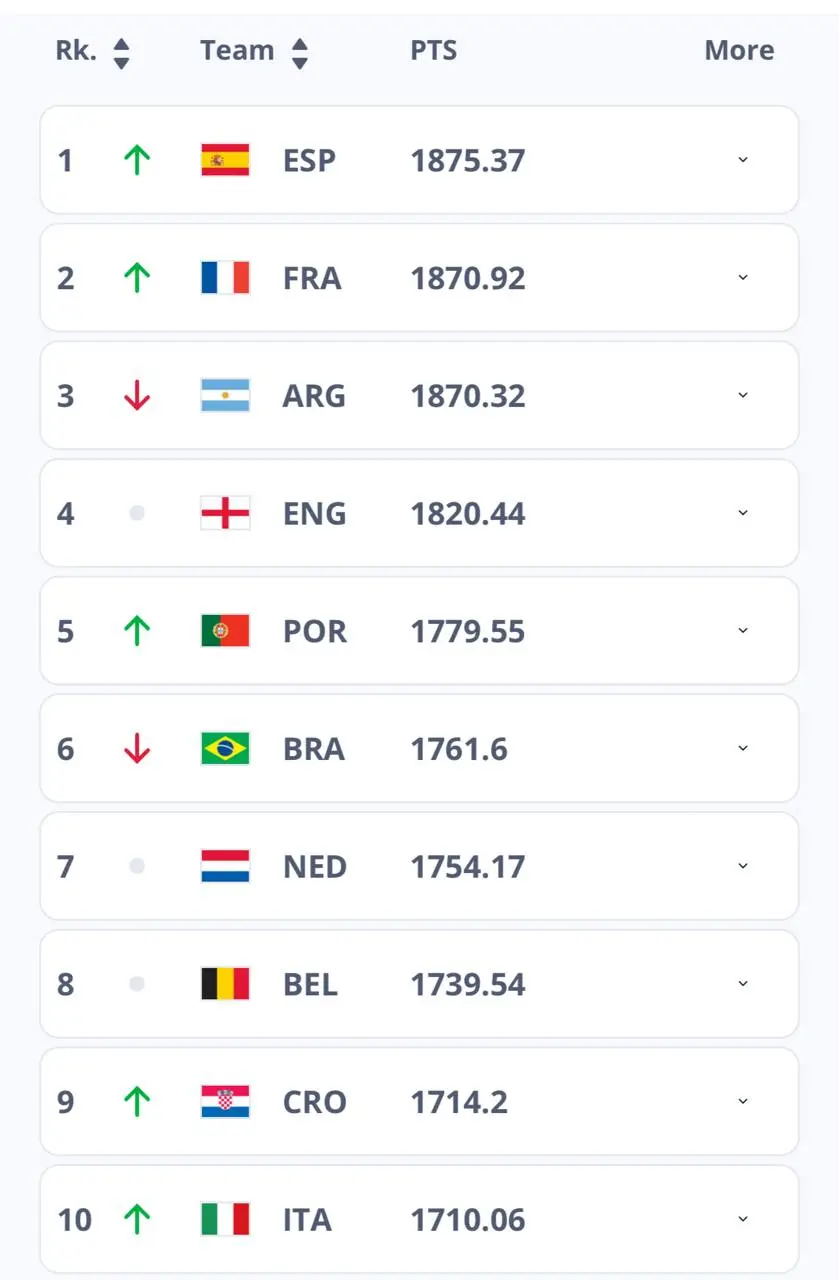The height and width of the screenshot is (1280, 839).
Task: Click the Italy flag icon
Action: click(225, 1220)
